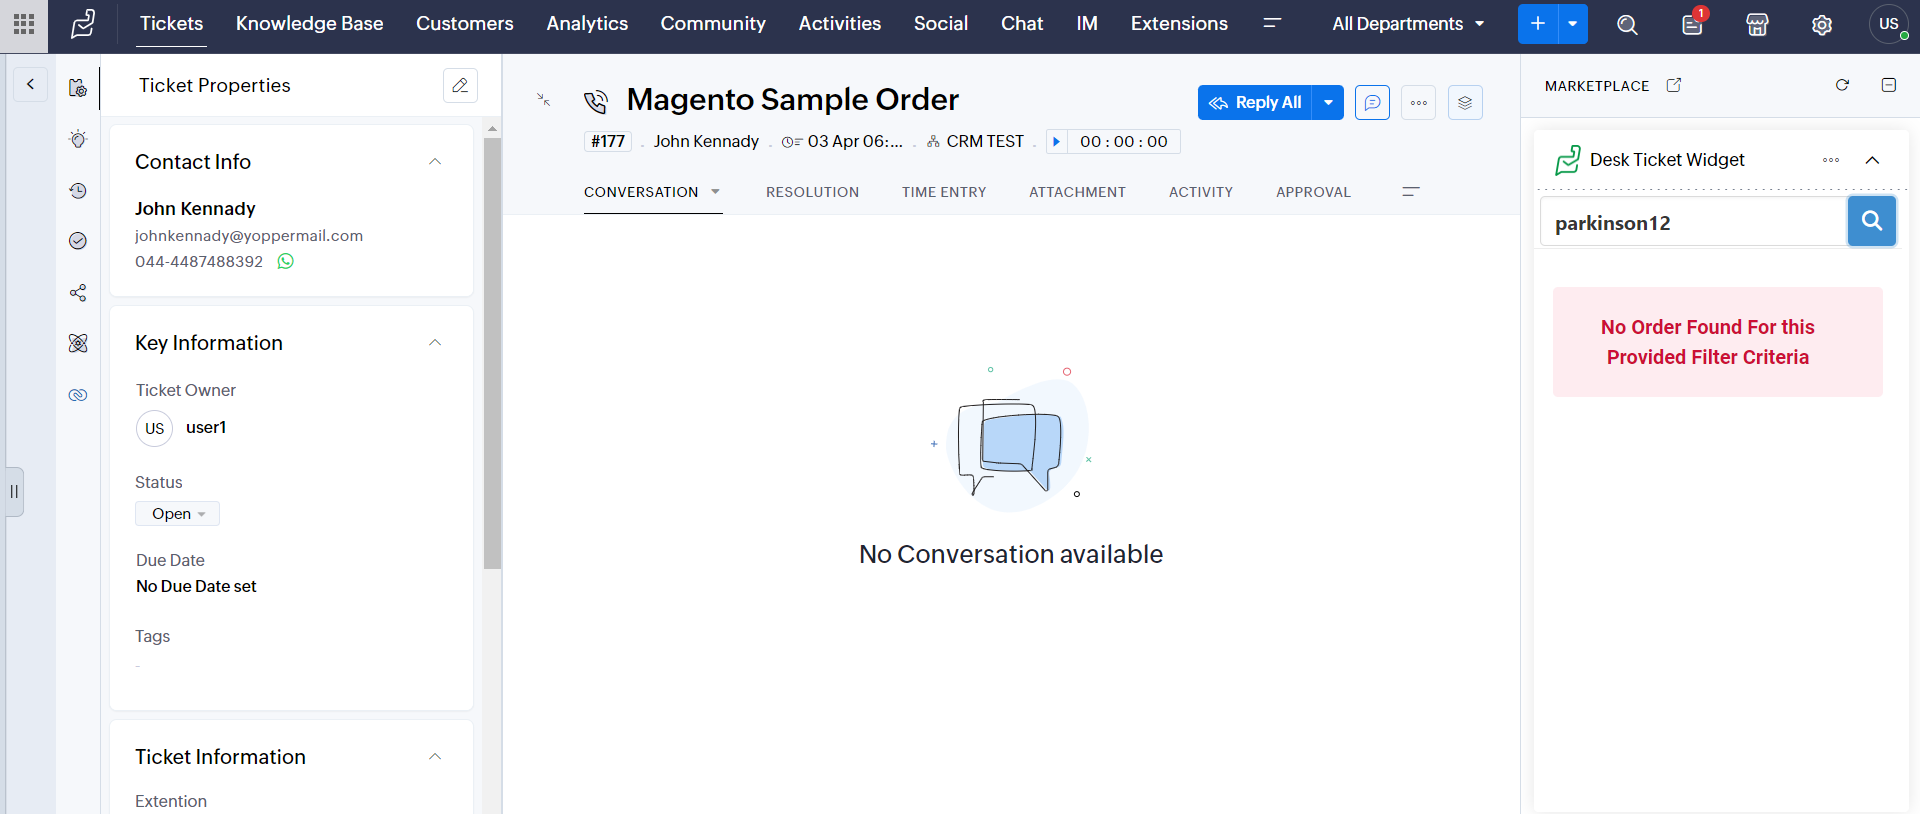Open the Status dropdown showing Open
This screenshot has height=814, width=1920.
pos(178,514)
